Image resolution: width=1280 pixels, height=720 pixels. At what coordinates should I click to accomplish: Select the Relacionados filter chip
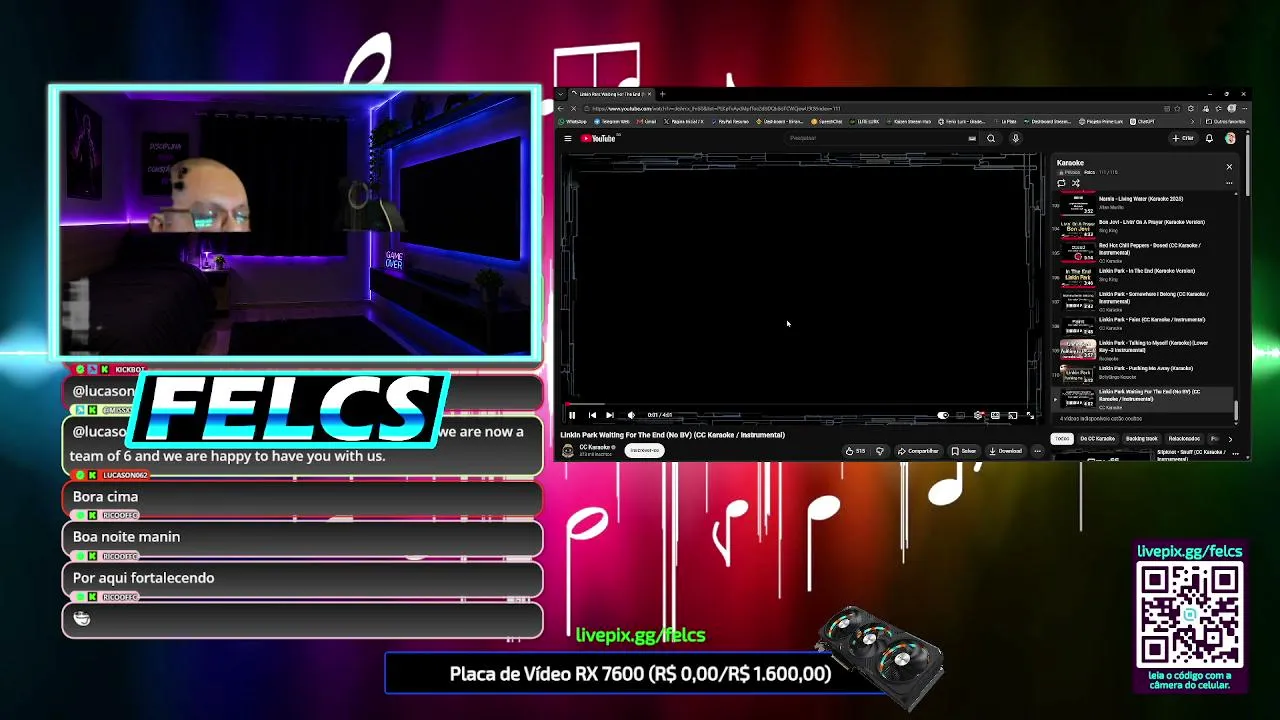pos(1184,439)
